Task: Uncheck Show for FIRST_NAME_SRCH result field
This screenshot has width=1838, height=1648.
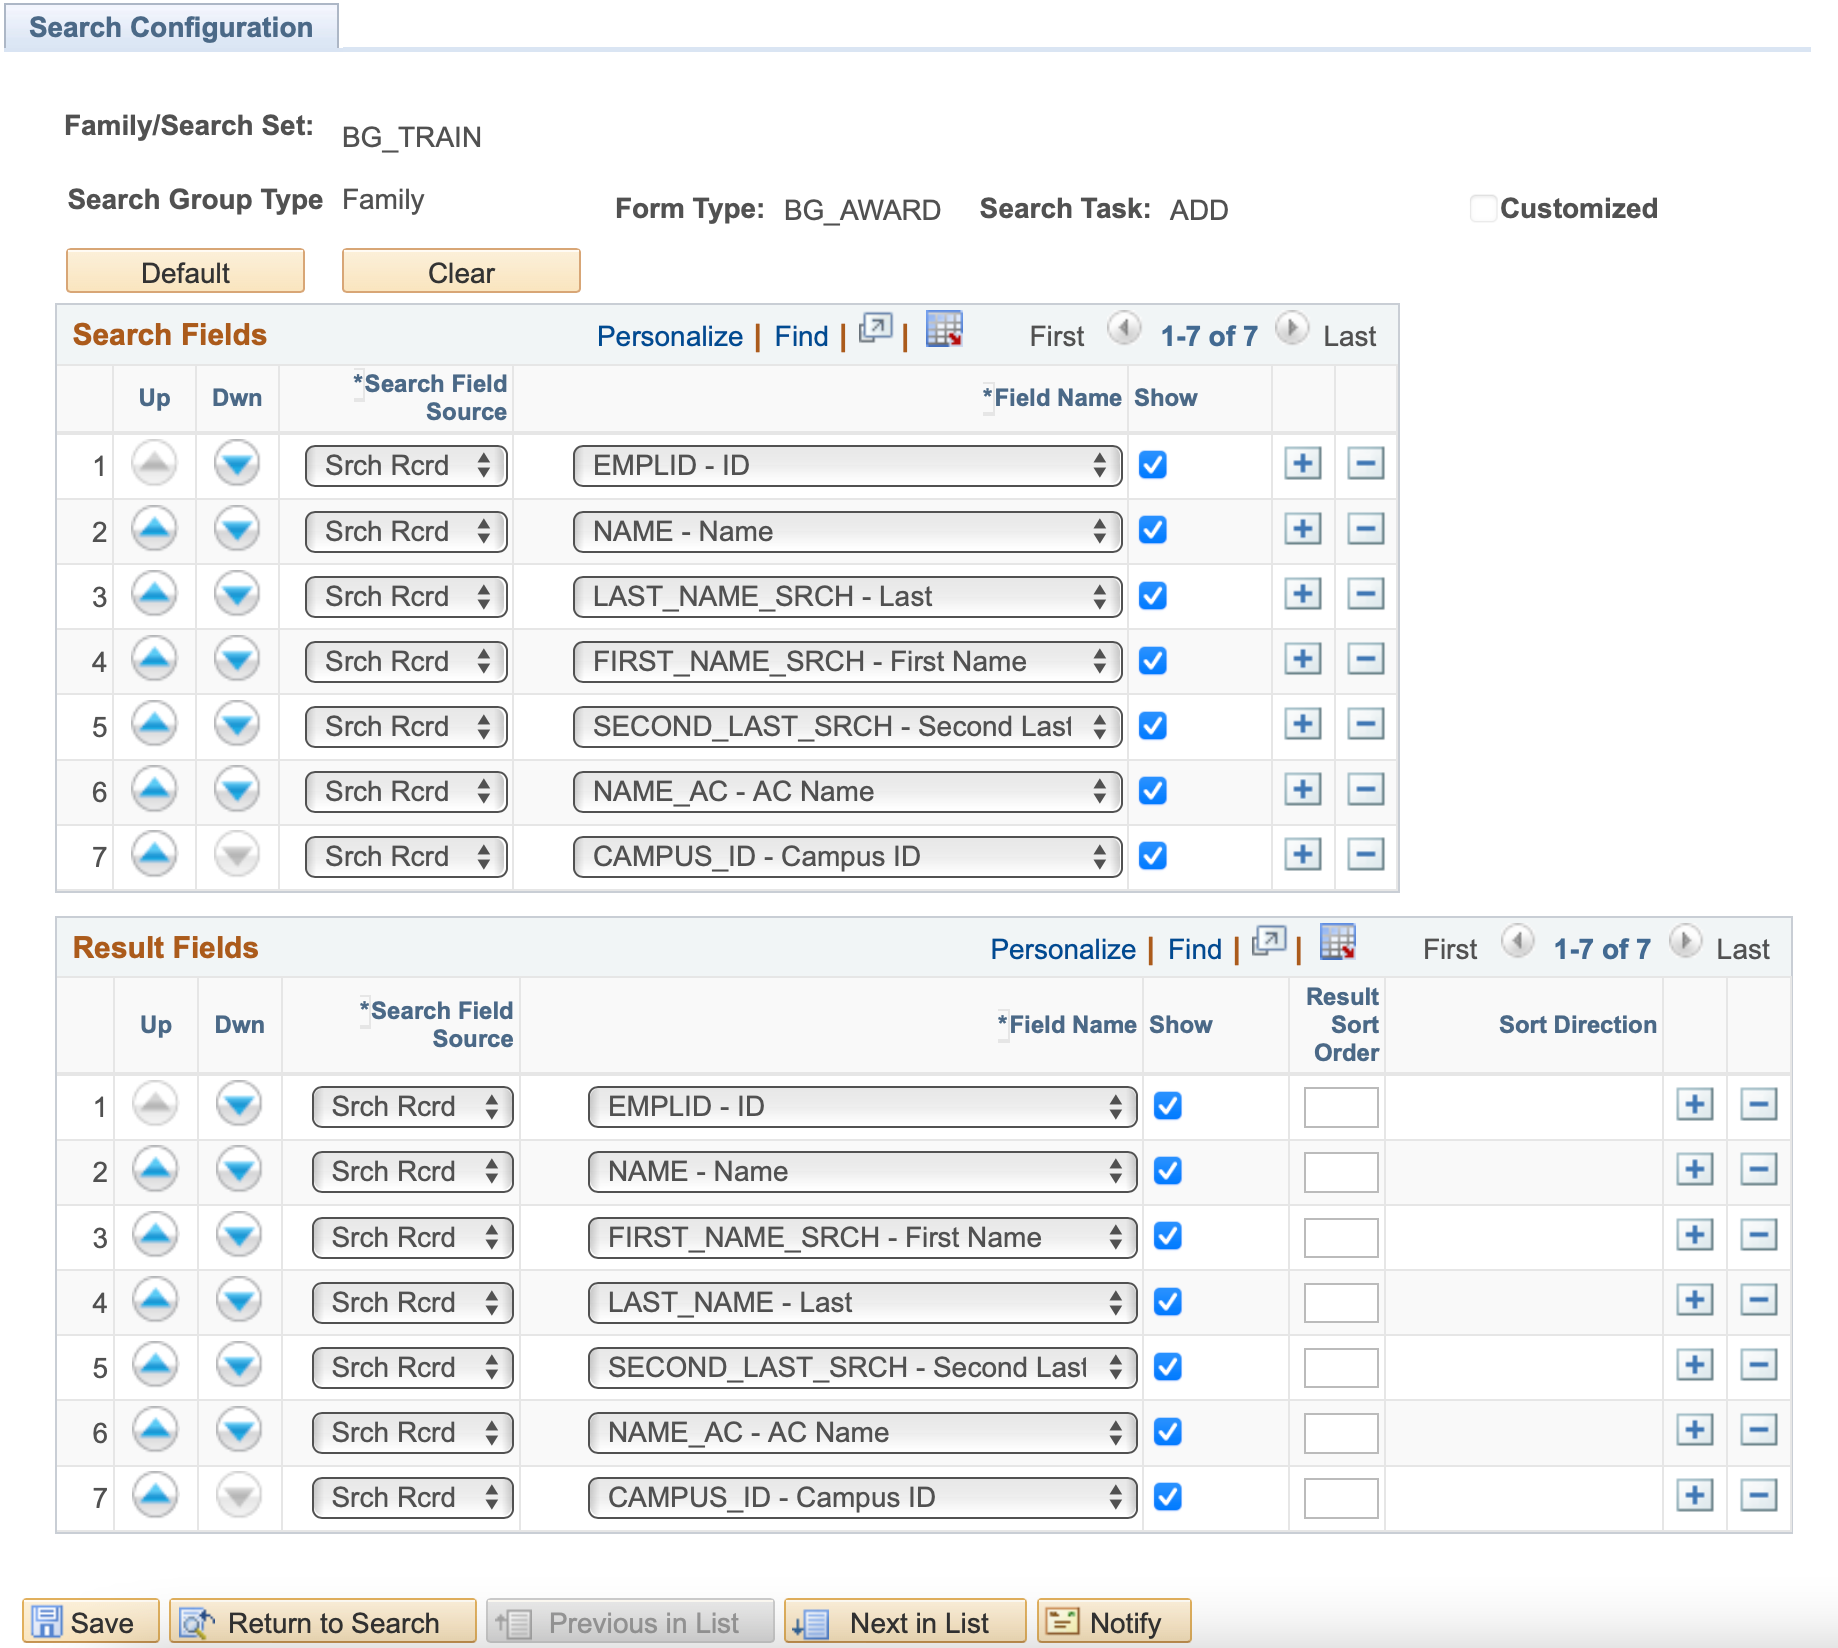Action: tap(1168, 1236)
